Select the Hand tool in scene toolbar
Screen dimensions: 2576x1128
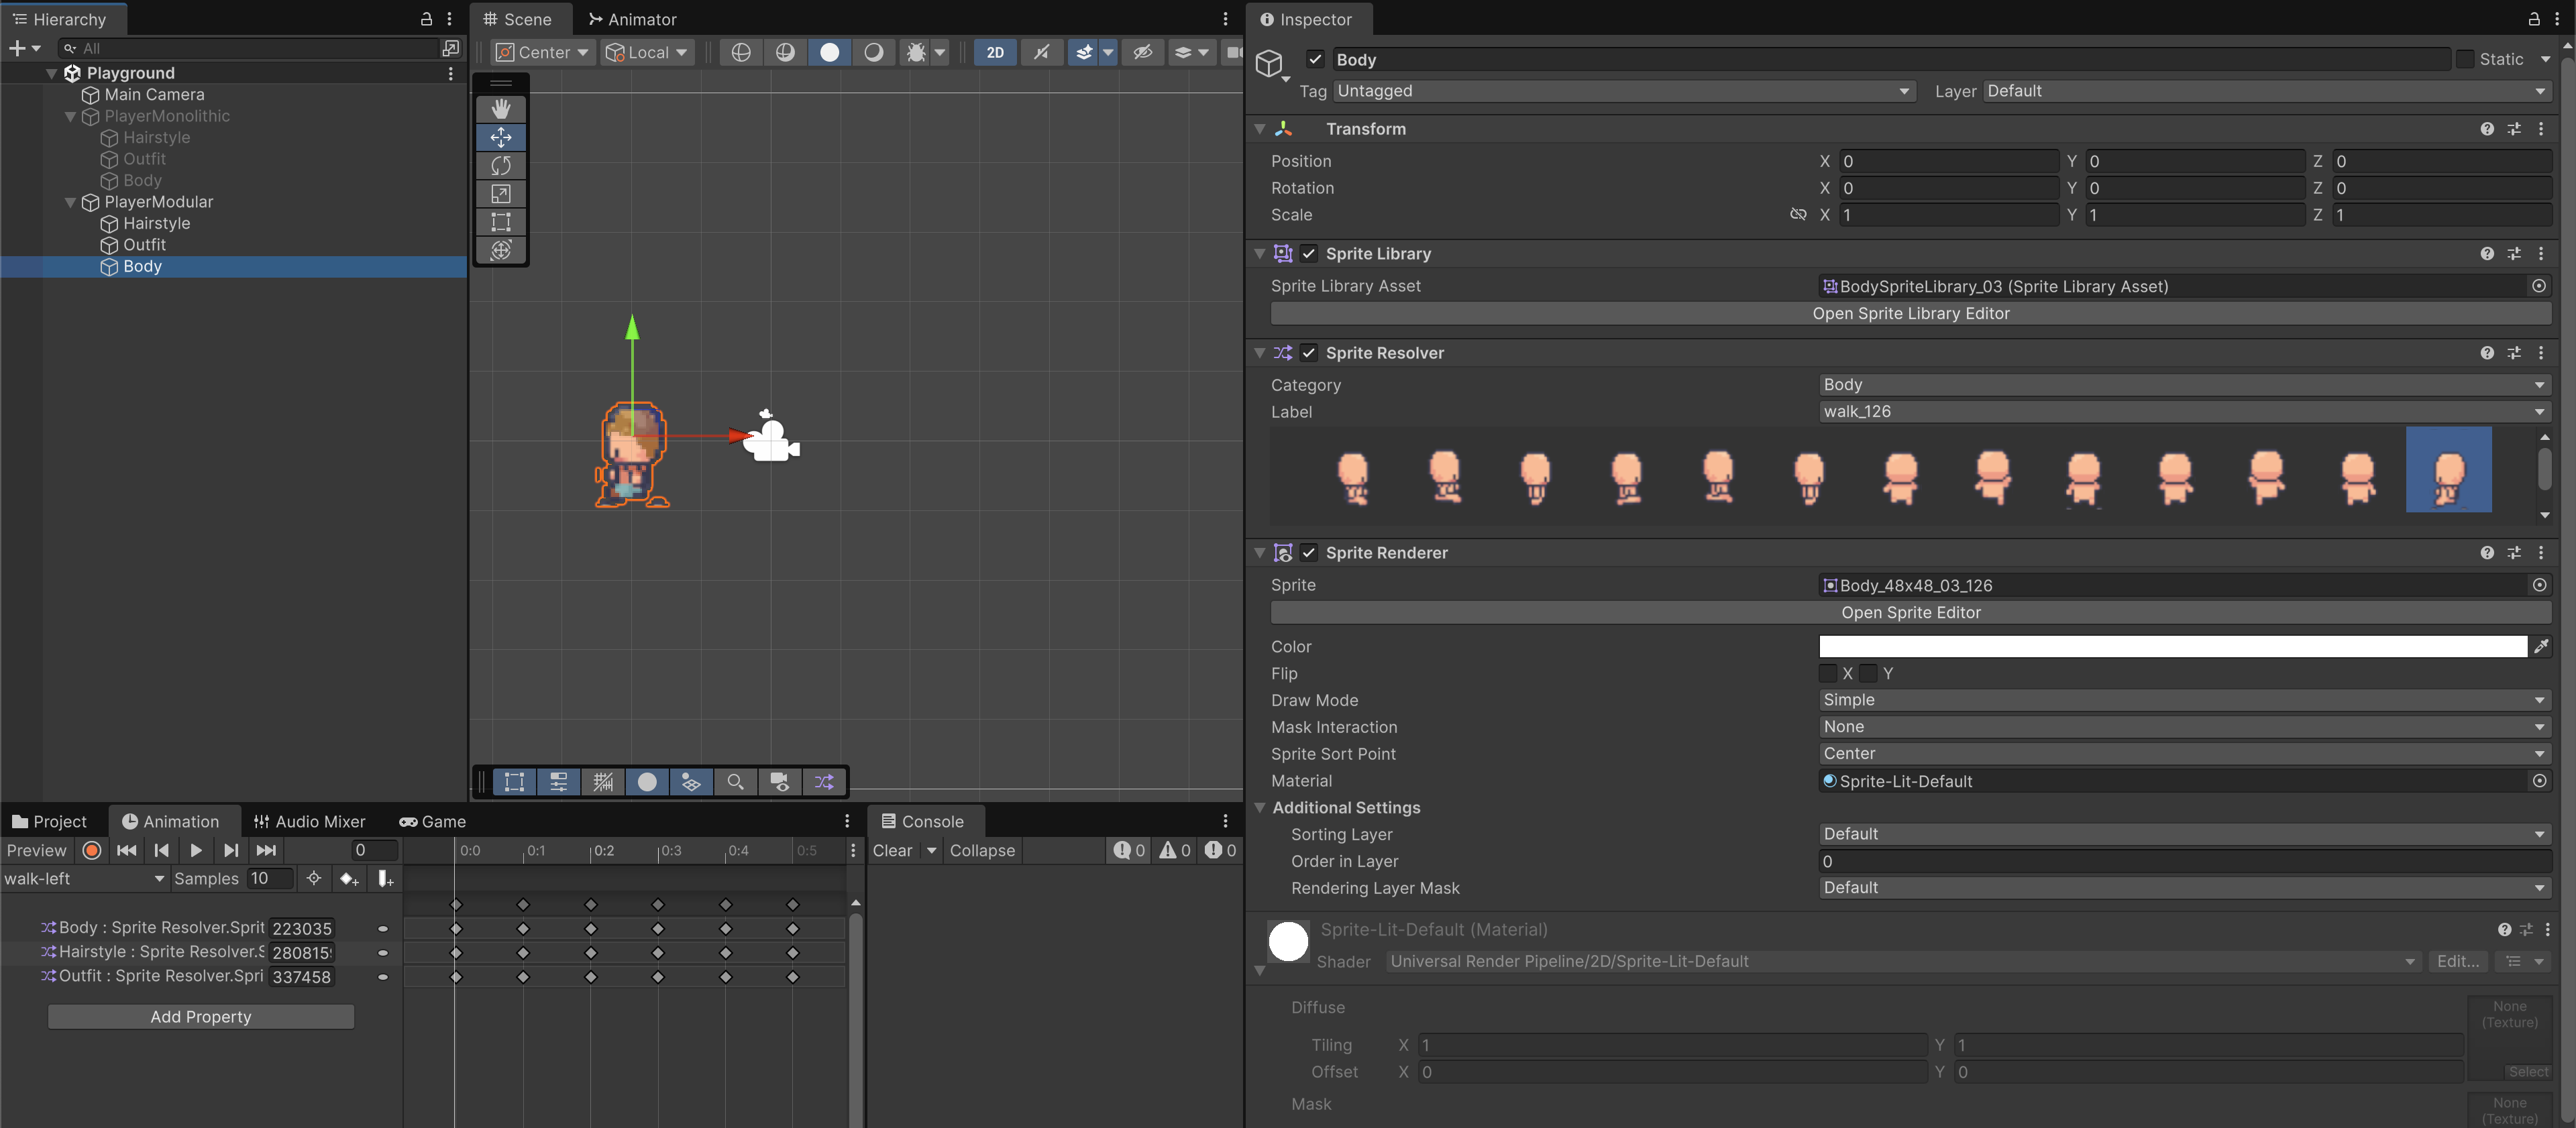click(501, 108)
